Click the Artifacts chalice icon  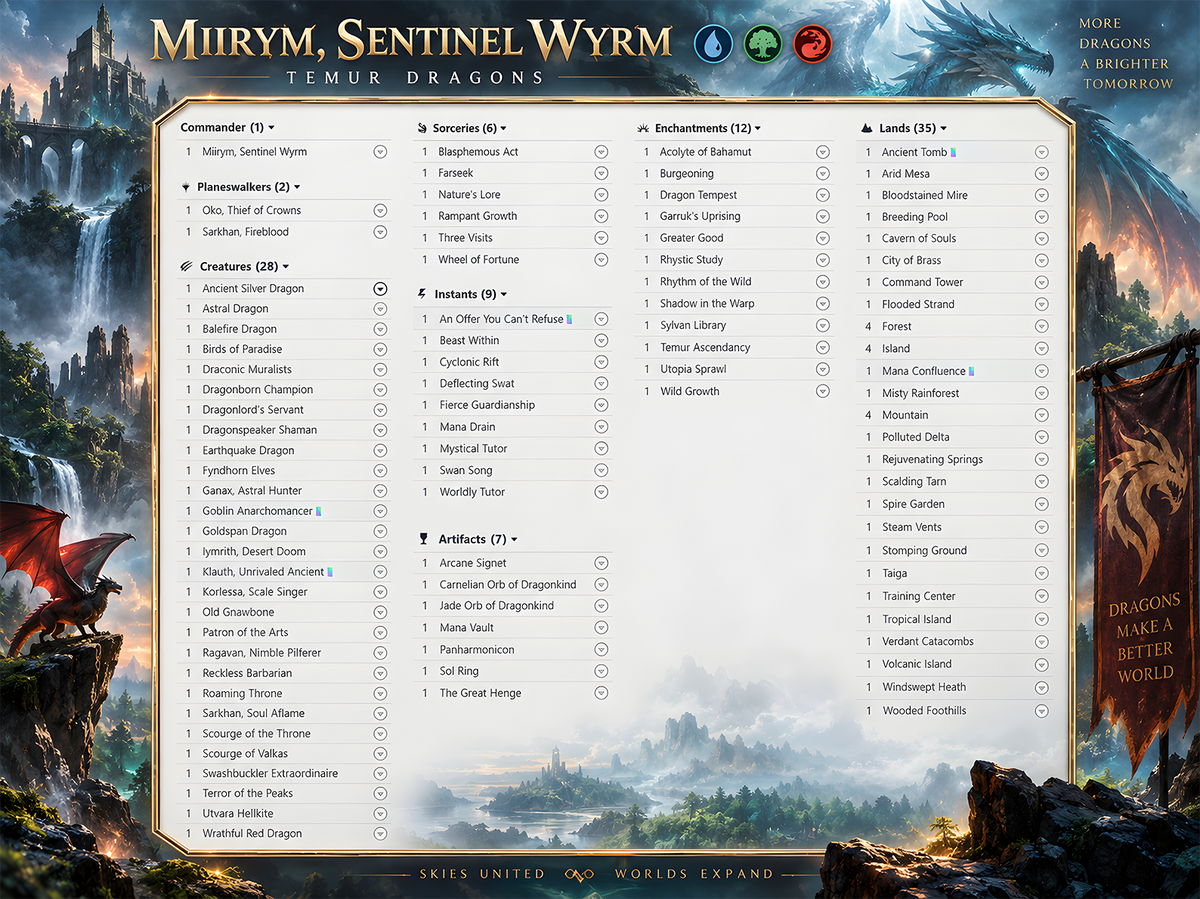[x=422, y=539]
